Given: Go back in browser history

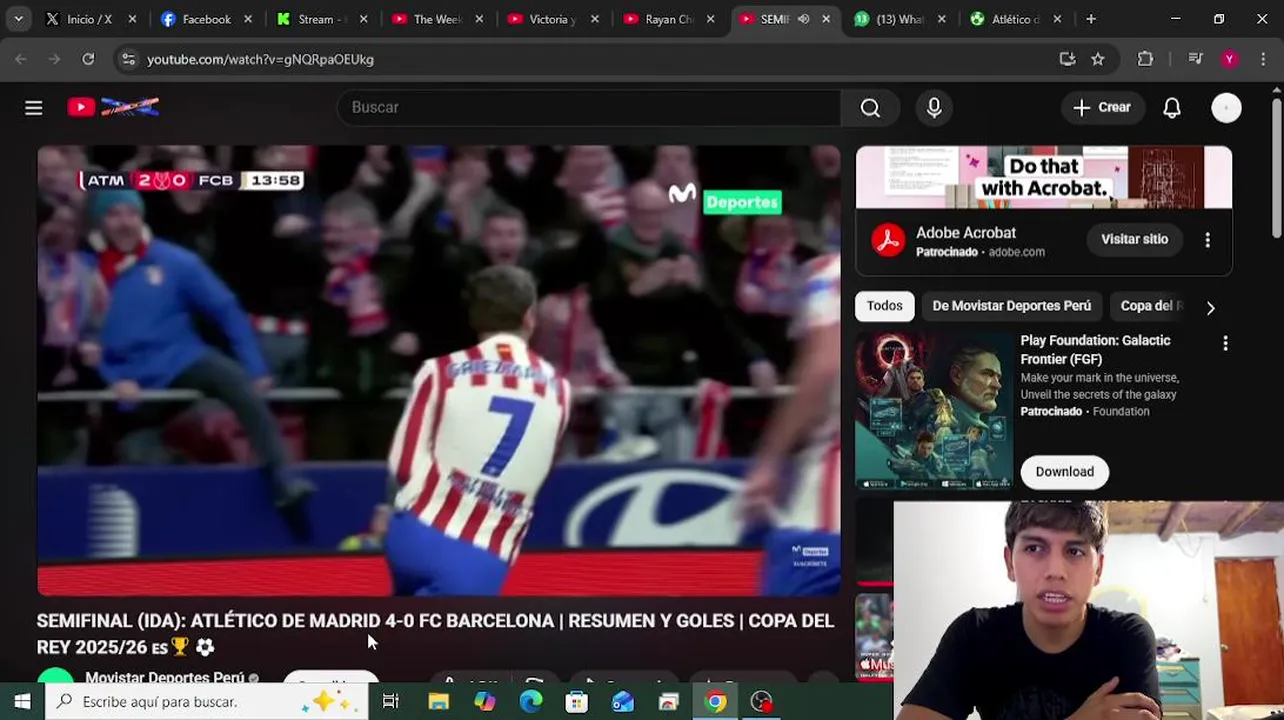Looking at the screenshot, I should coord(21,59).
